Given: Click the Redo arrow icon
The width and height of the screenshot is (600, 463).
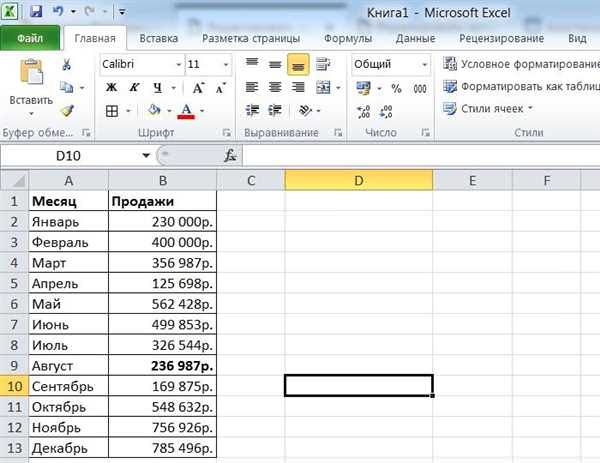Looking at the screenshot, I should click(x=89, y=11).
